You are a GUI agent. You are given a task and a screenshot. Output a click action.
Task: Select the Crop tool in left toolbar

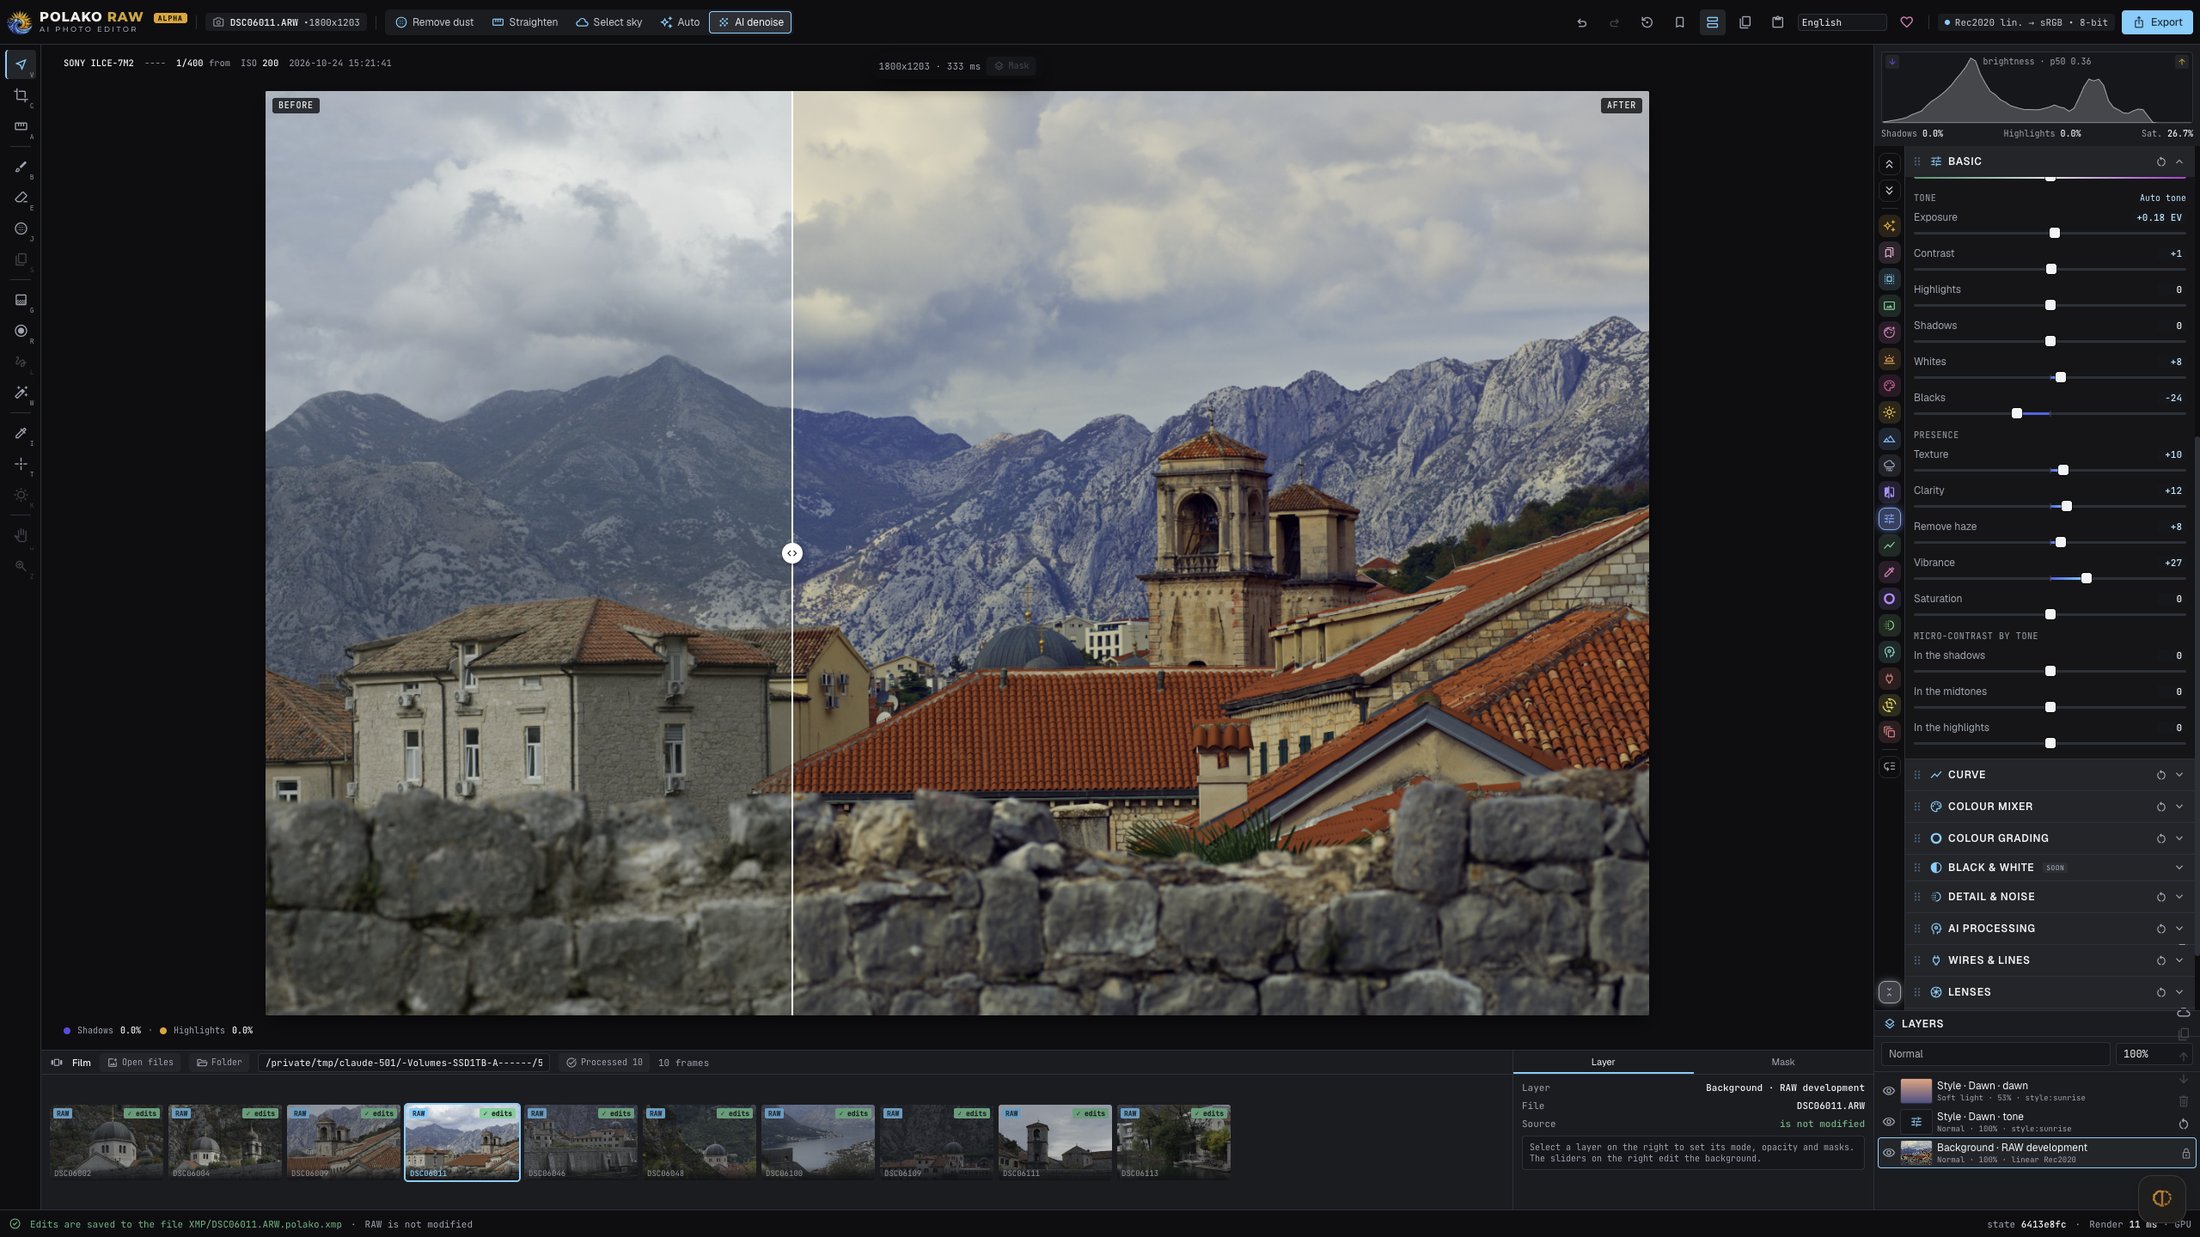[20, 96]
